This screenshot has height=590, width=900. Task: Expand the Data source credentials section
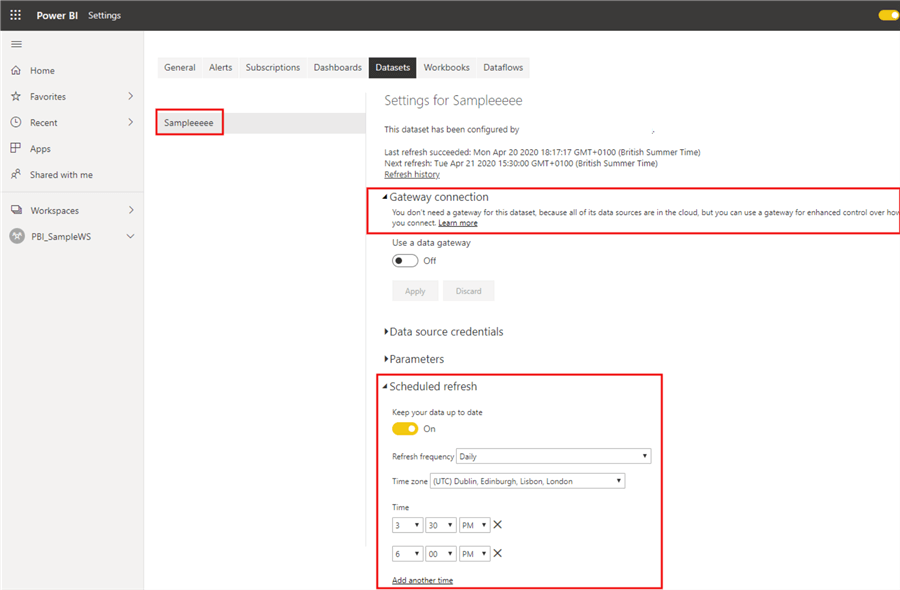point(386,332)
